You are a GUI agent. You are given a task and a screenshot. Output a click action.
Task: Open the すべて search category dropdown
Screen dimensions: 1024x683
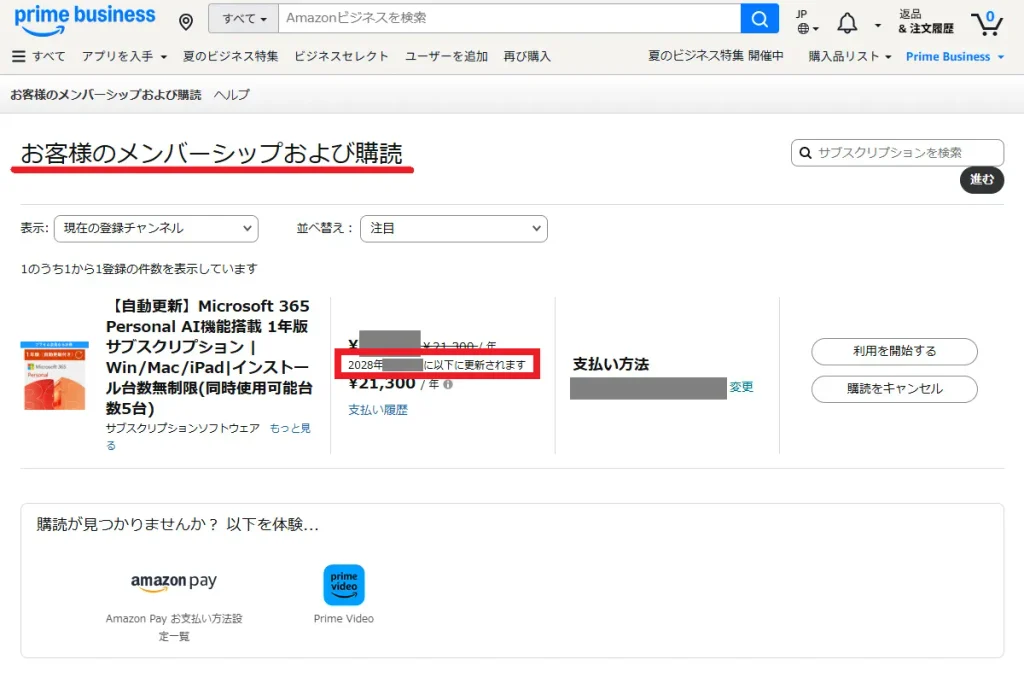click(244, 18)
